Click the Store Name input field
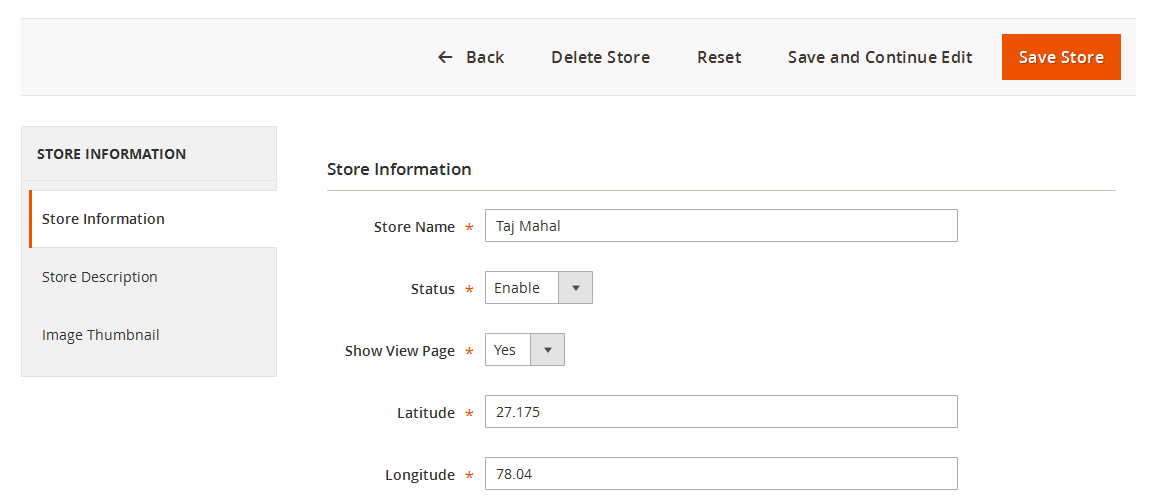 (721, 225)
